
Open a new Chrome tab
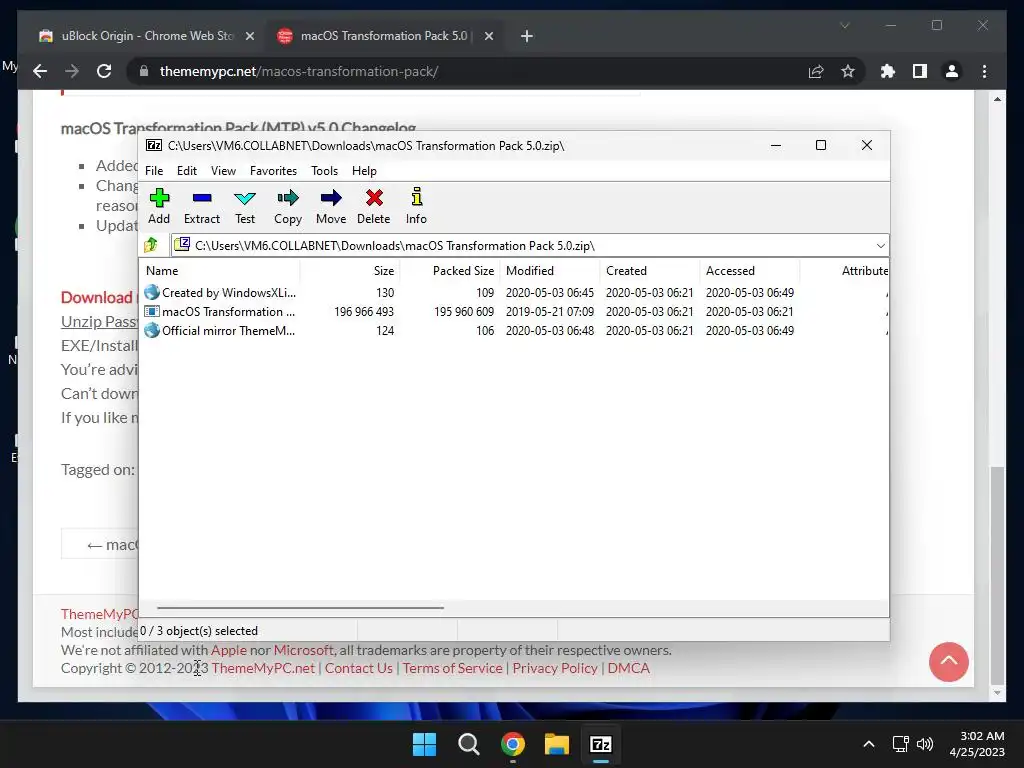[x=527, y=36]
